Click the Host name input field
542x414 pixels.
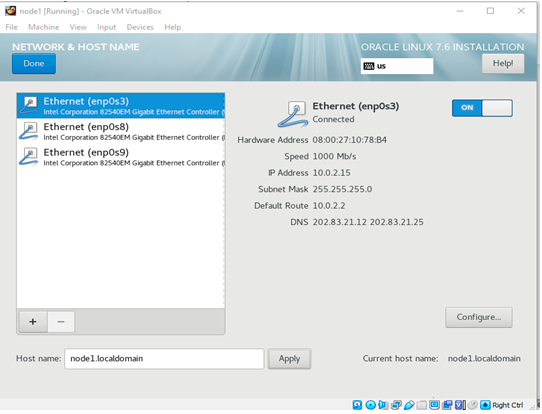[x=164, y=359]
